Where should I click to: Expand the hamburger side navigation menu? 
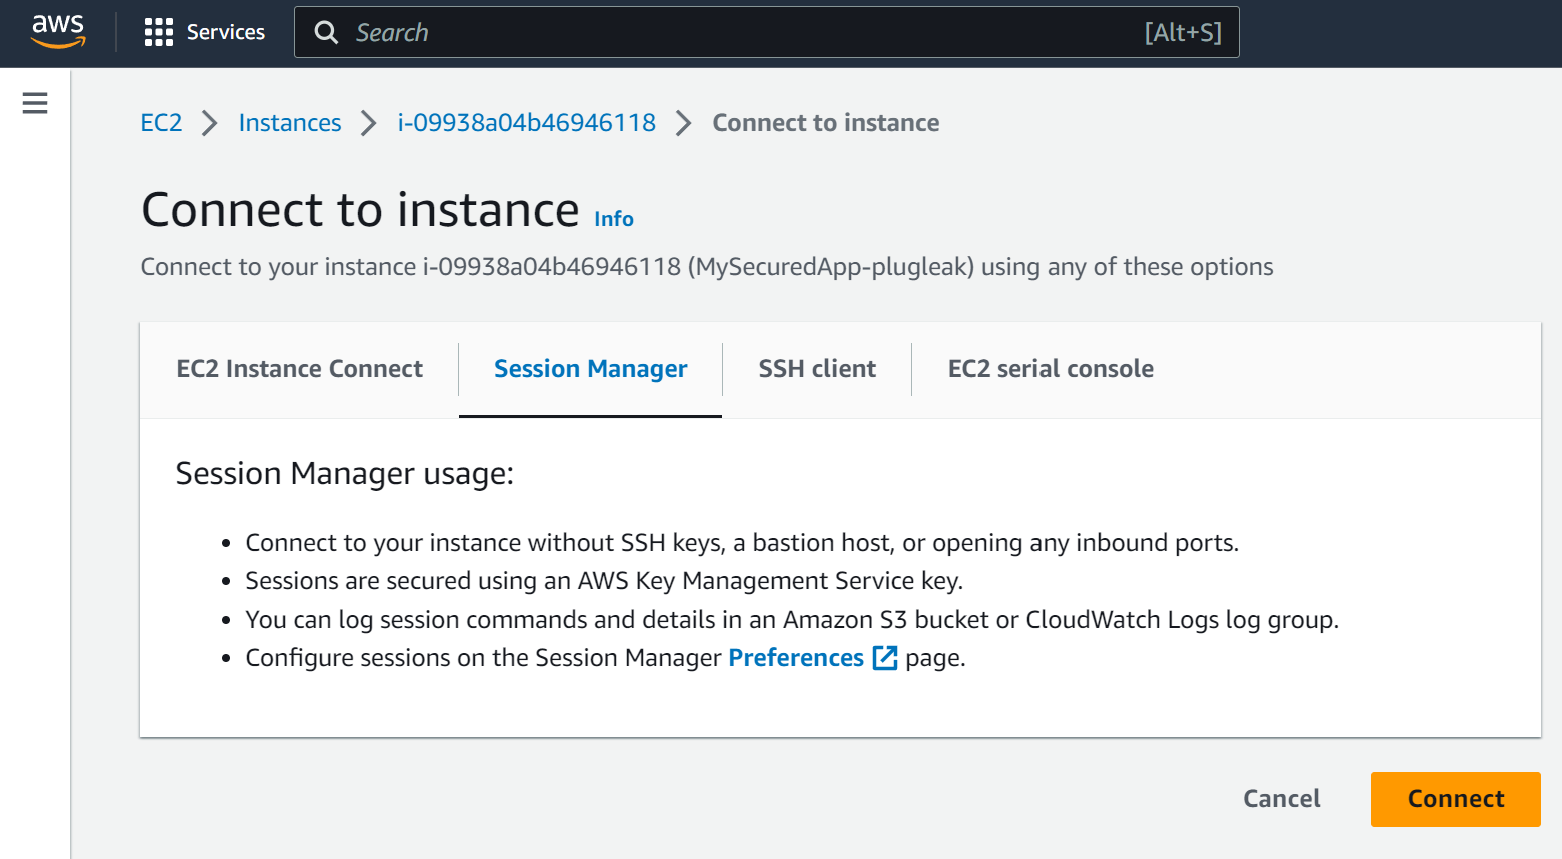(x=35, y=103)
